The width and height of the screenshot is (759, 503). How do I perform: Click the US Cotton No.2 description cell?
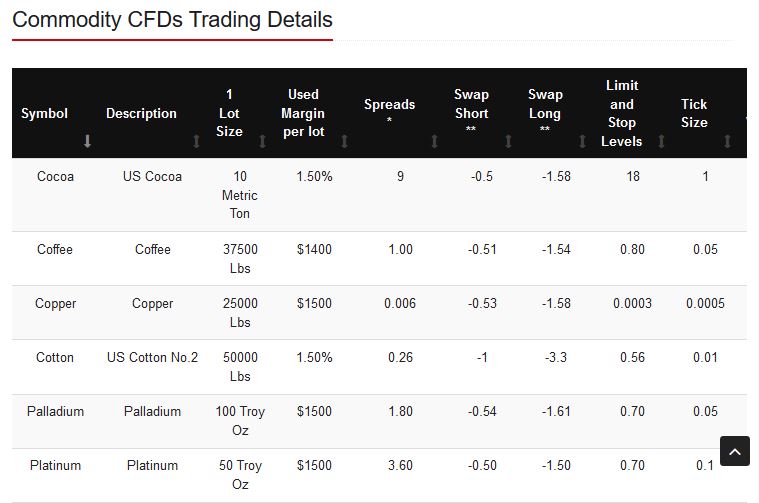pos(152,357)
